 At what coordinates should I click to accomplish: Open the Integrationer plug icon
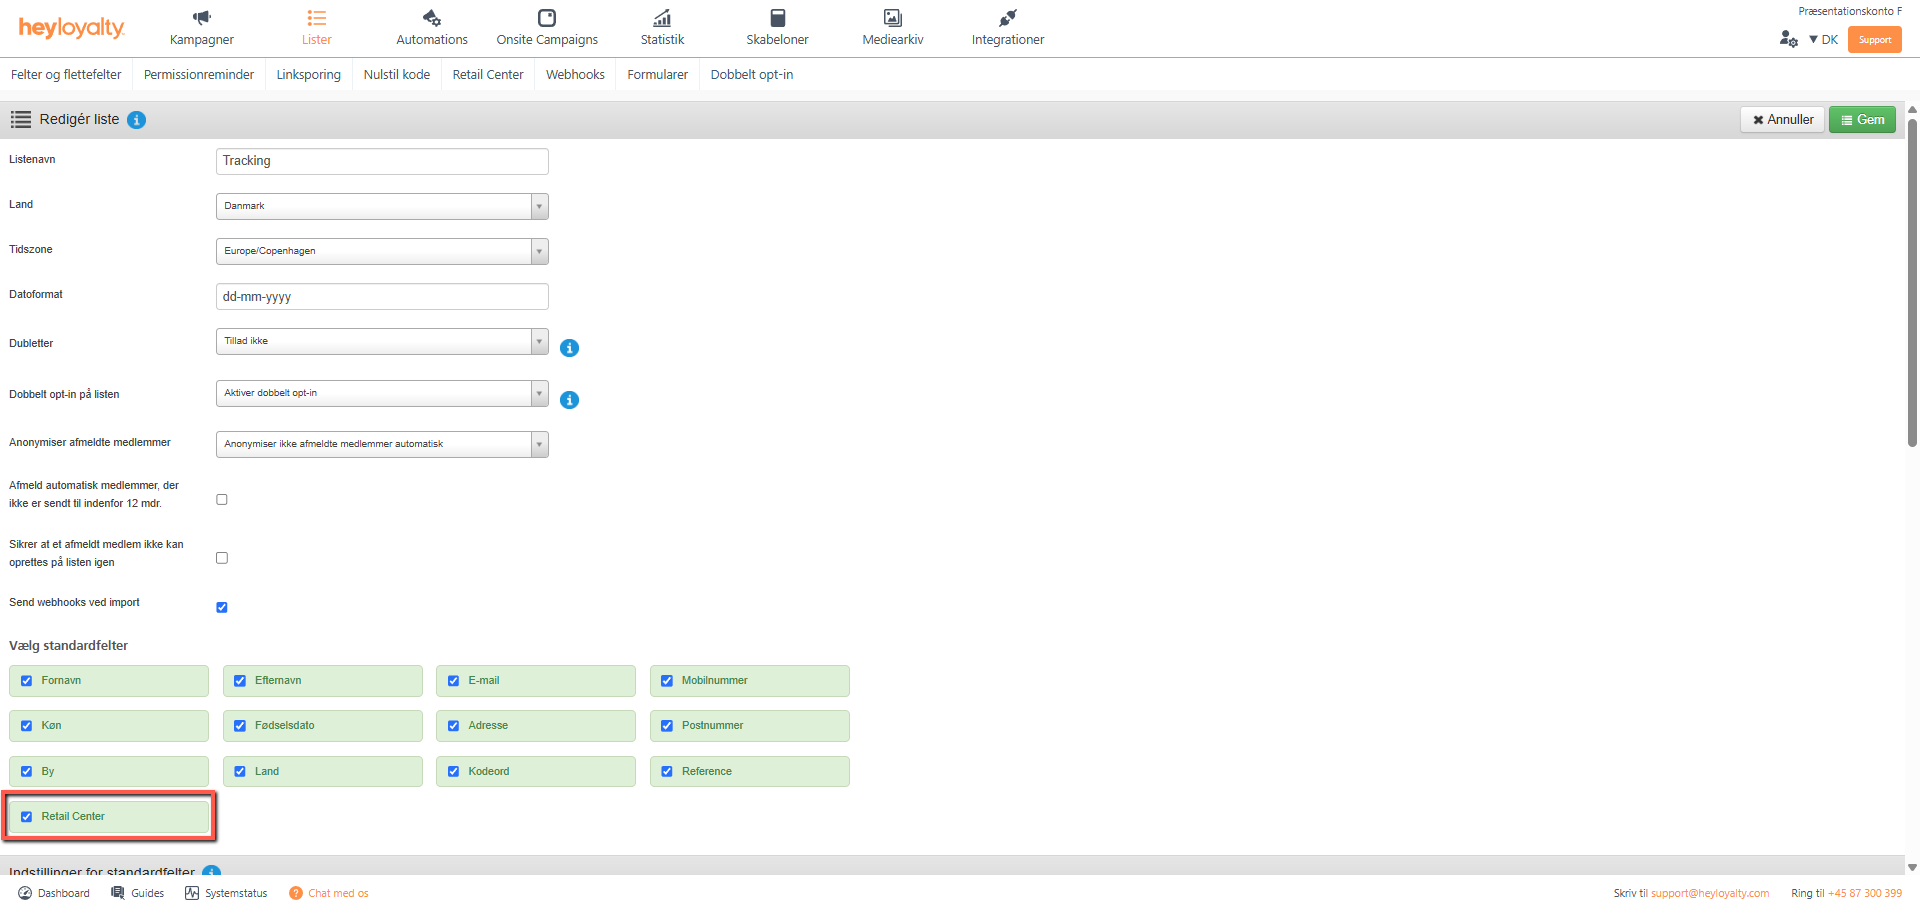(x=1007, y=18)
